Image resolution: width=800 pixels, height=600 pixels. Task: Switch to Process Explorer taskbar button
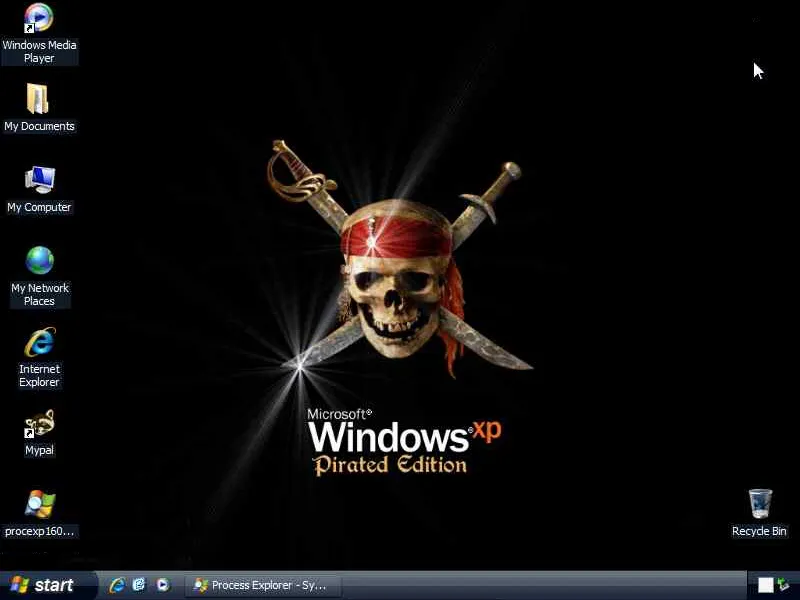tap(263, 585)
